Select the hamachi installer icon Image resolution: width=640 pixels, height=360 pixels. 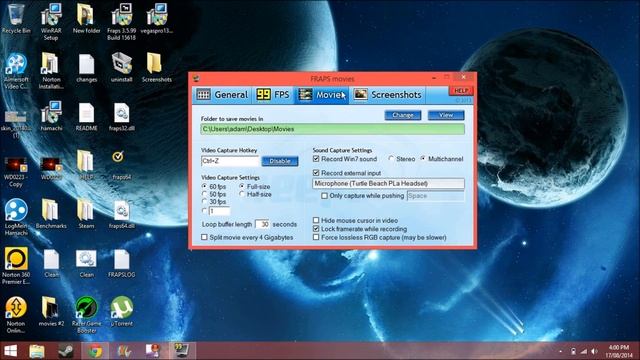pyautogui.click(x=51, y=116)
